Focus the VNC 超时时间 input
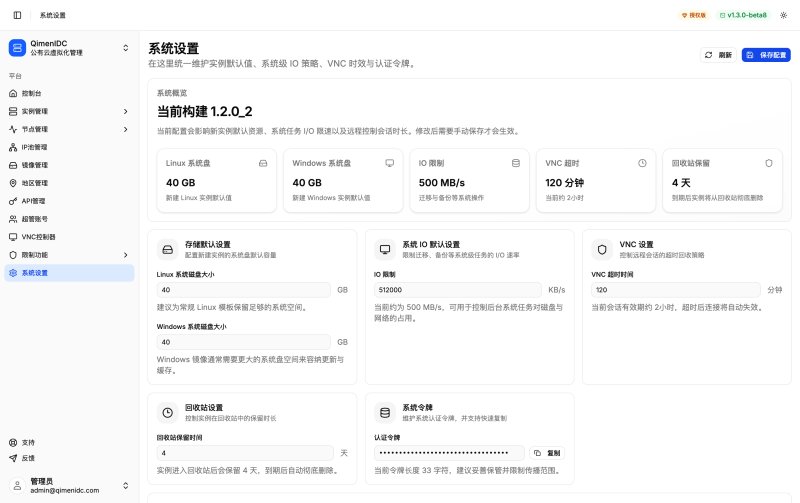 pyautogui.click(x=676, y=290)
